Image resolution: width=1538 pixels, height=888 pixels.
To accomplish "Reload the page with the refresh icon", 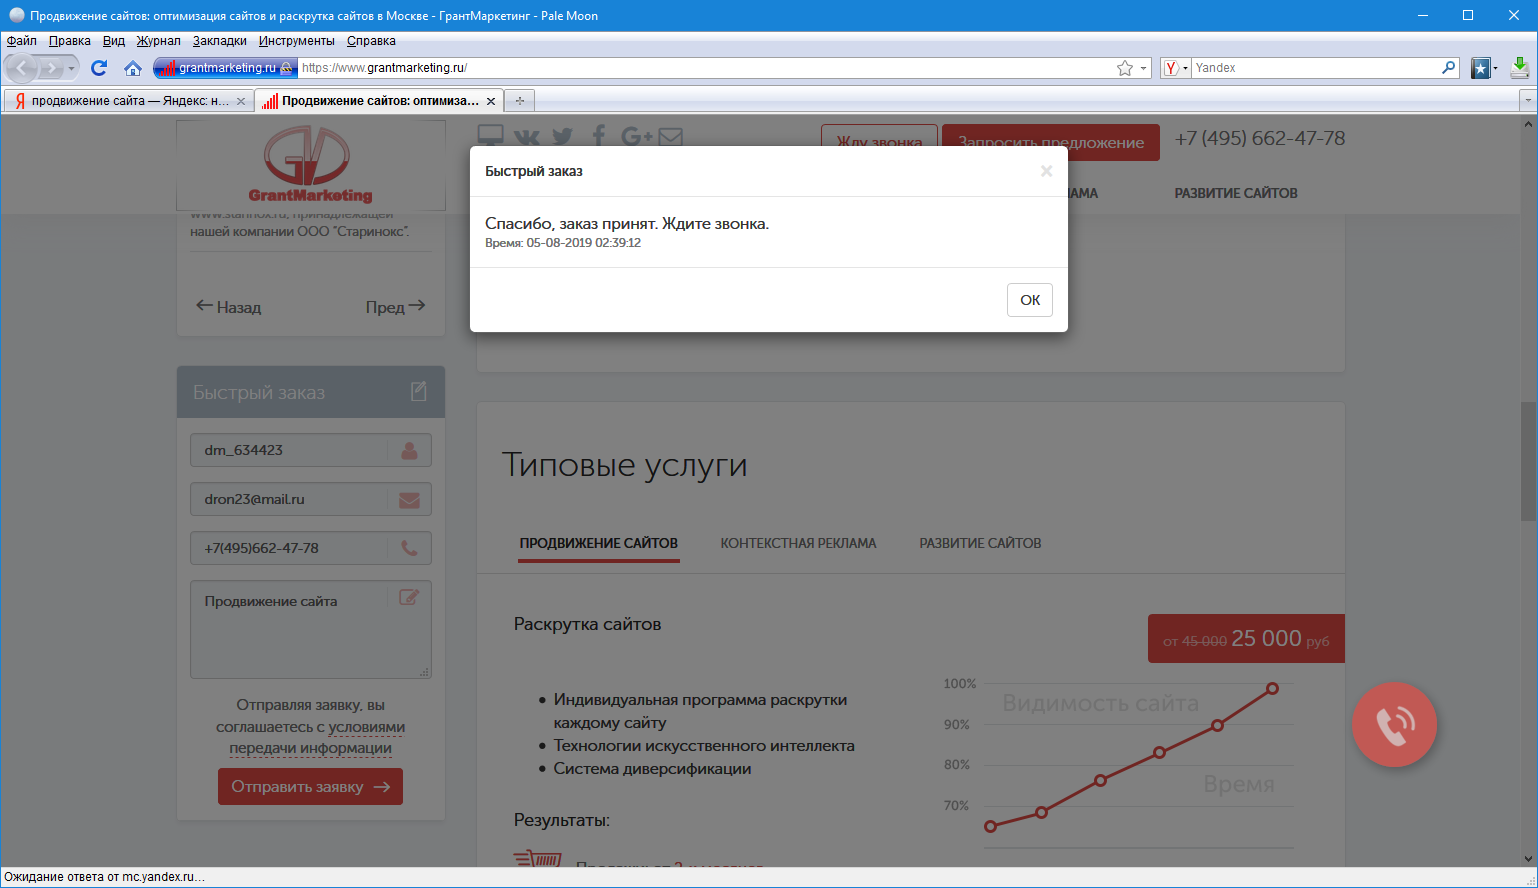I will point(98,68).
